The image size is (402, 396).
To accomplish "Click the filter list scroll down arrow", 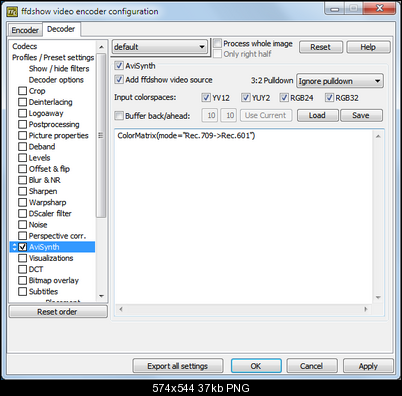I will tap(101, 296).
